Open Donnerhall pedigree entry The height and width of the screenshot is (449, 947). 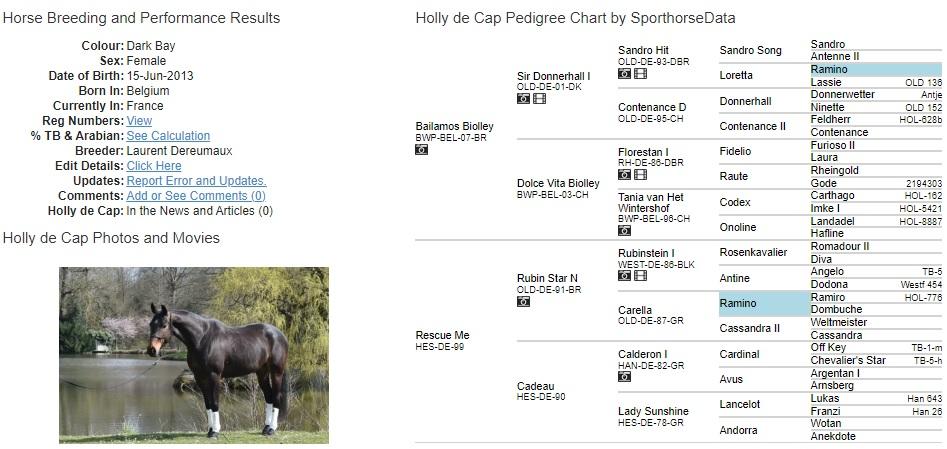[x=745, y=101]
